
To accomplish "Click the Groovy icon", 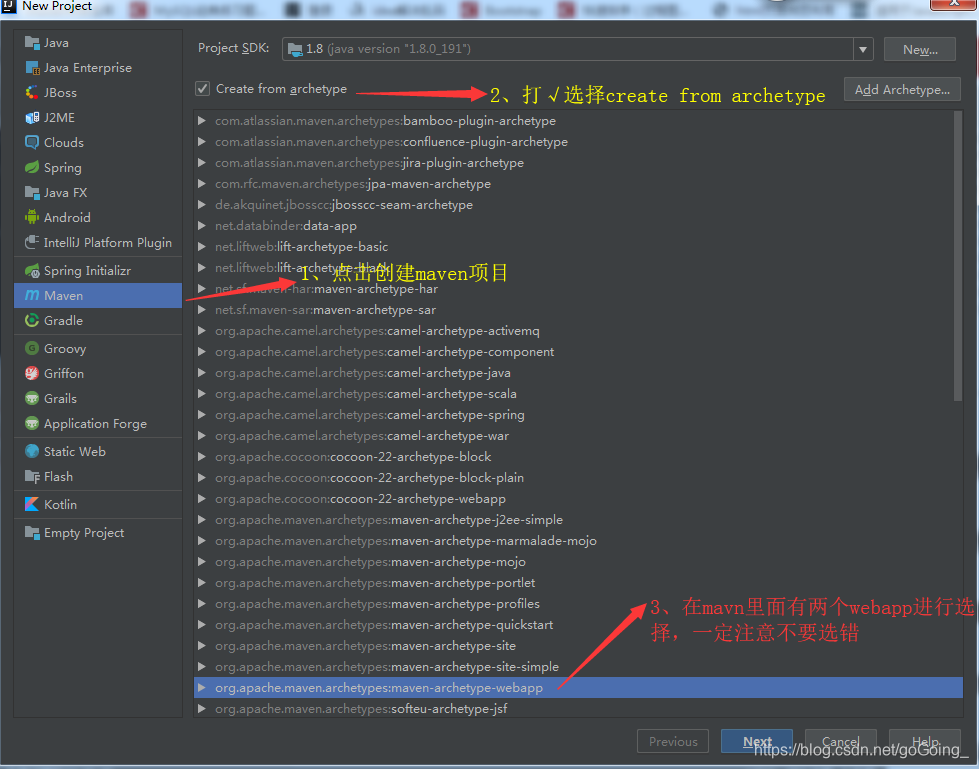I will click(x=32, y=348).
